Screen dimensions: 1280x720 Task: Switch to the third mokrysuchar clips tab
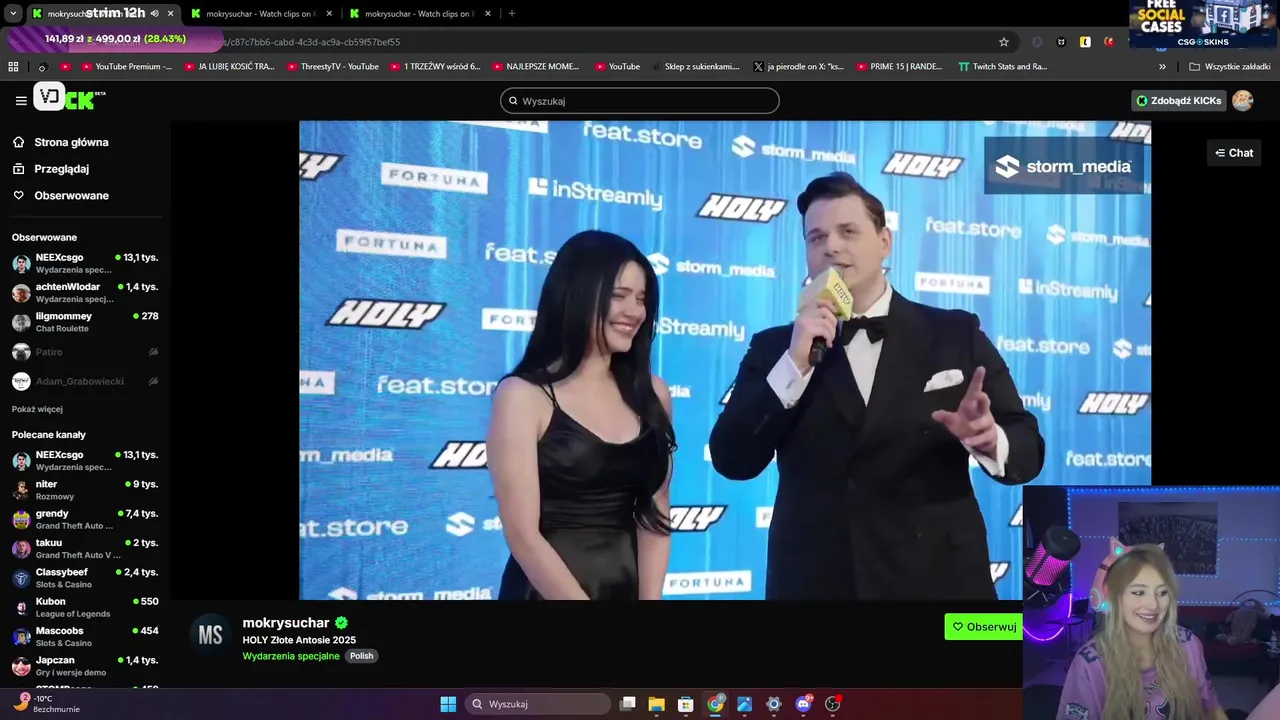(x=420, y=14)
